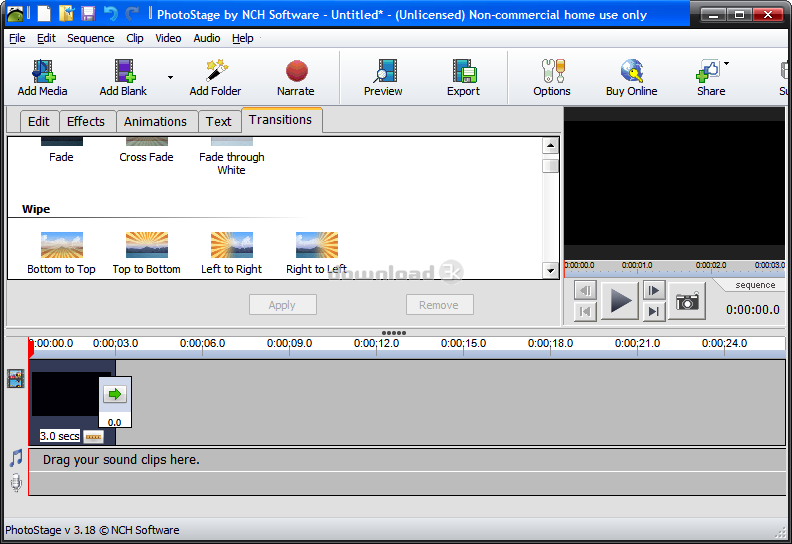The height and width of the screenshot is (544, 792).
Task: Select the Cross Fade transition
Action: (146, 151)
